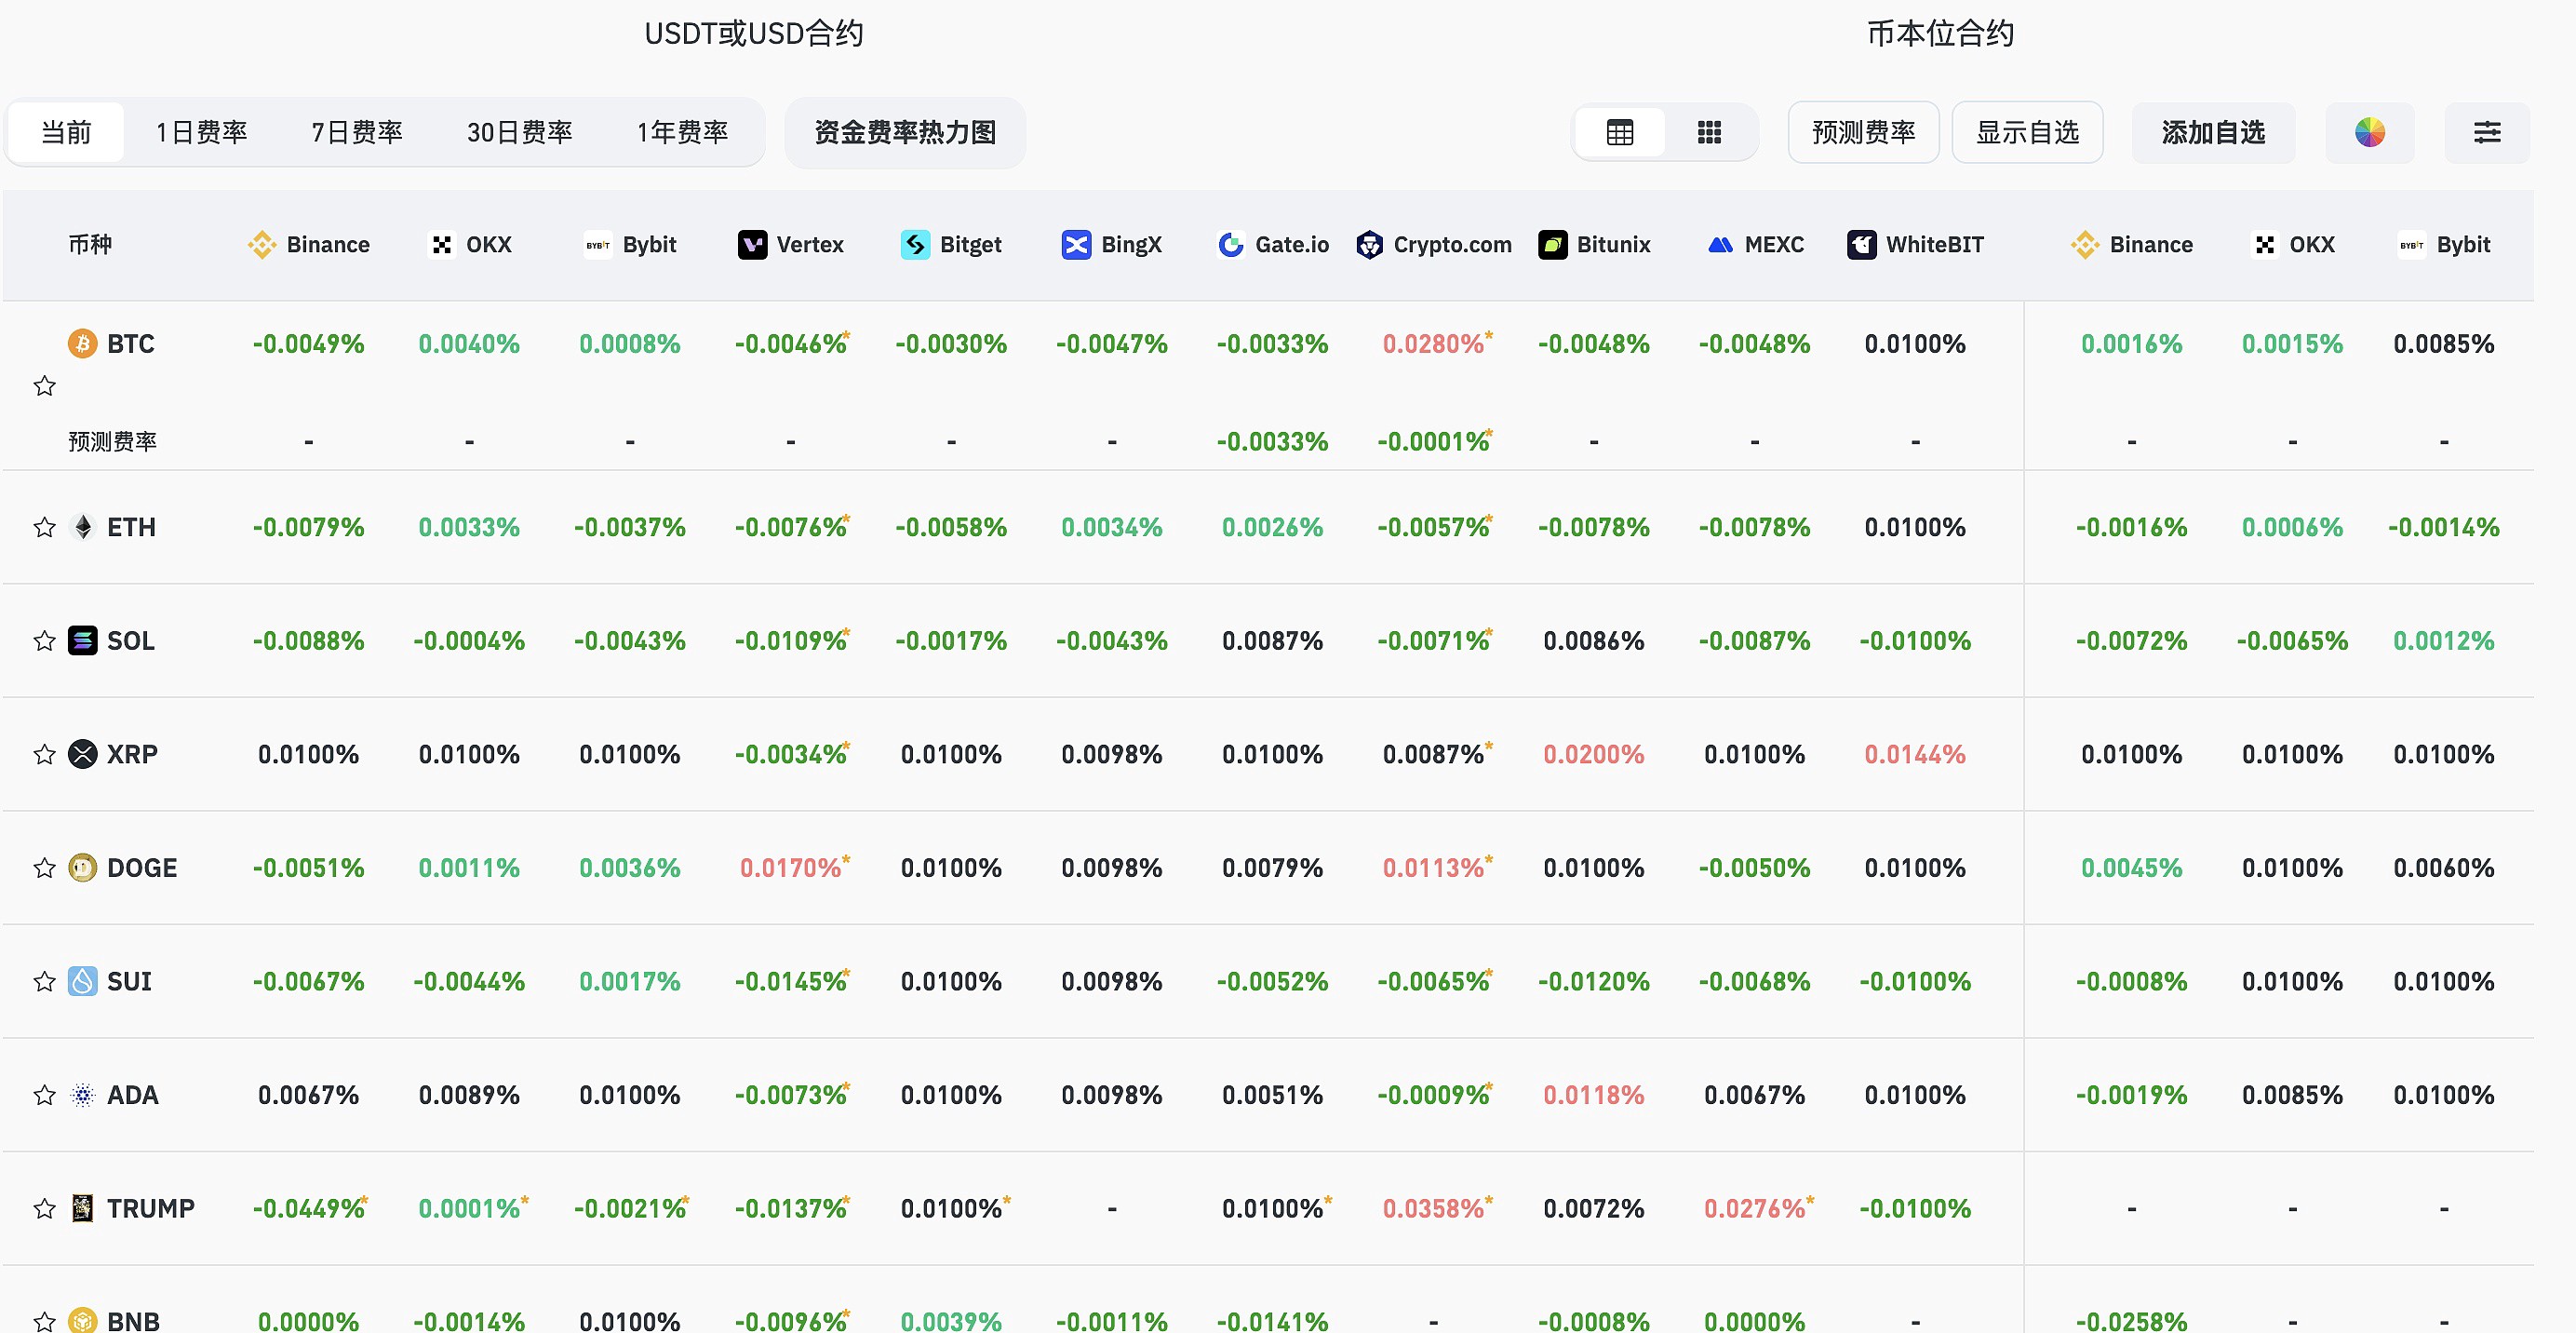Click the BTC coin icon

(82, 344)
